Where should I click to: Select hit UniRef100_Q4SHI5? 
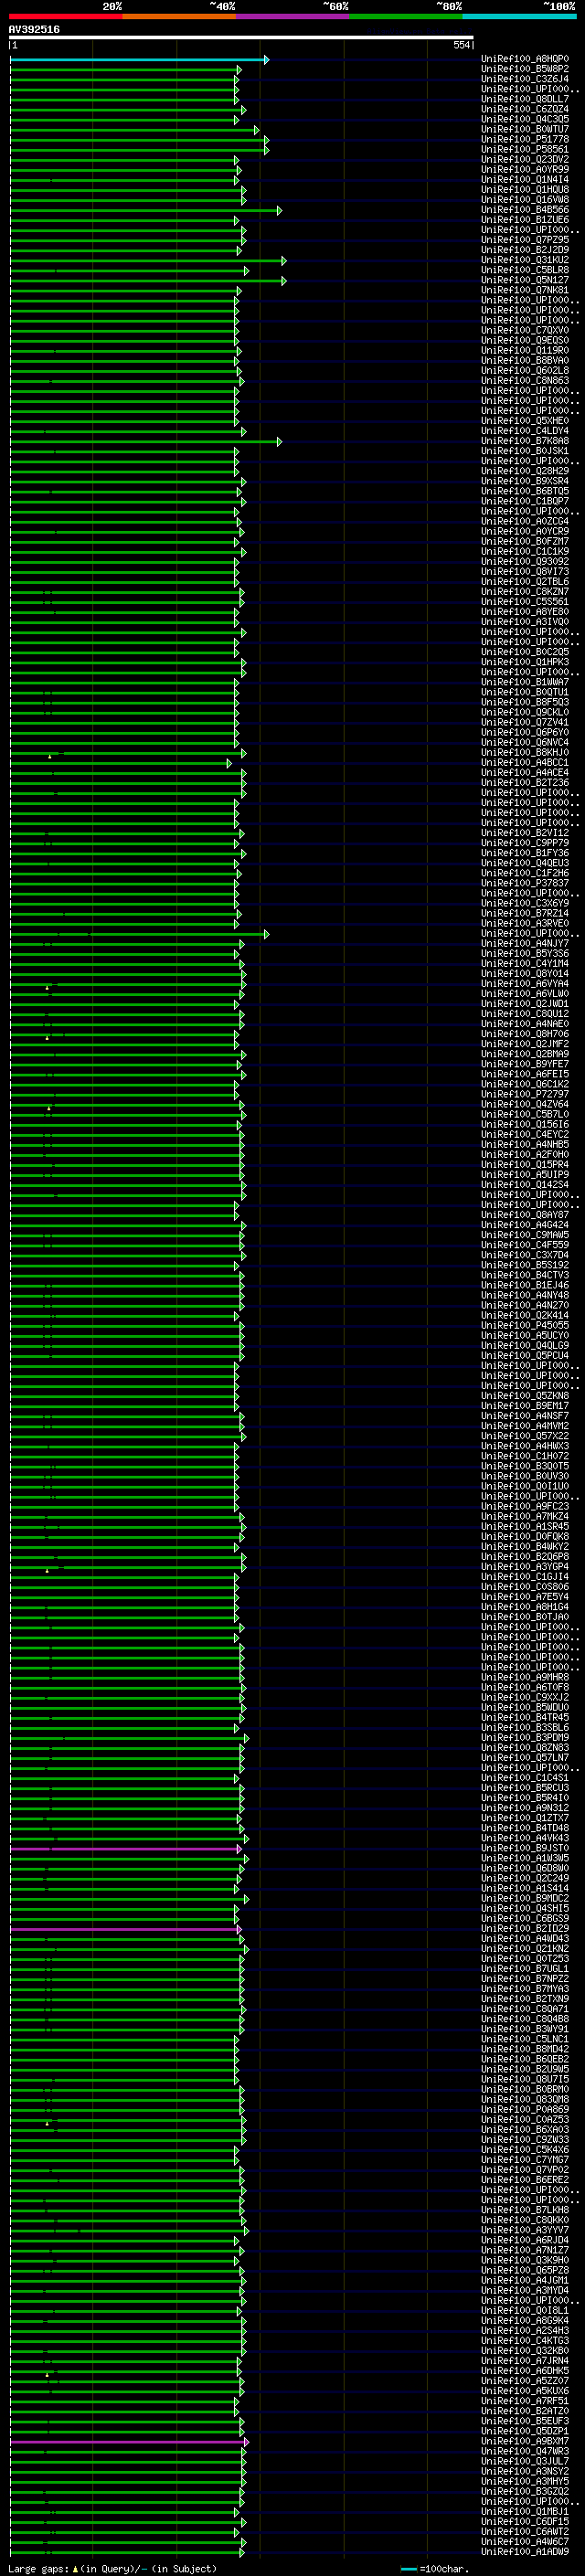(525, 1908)
